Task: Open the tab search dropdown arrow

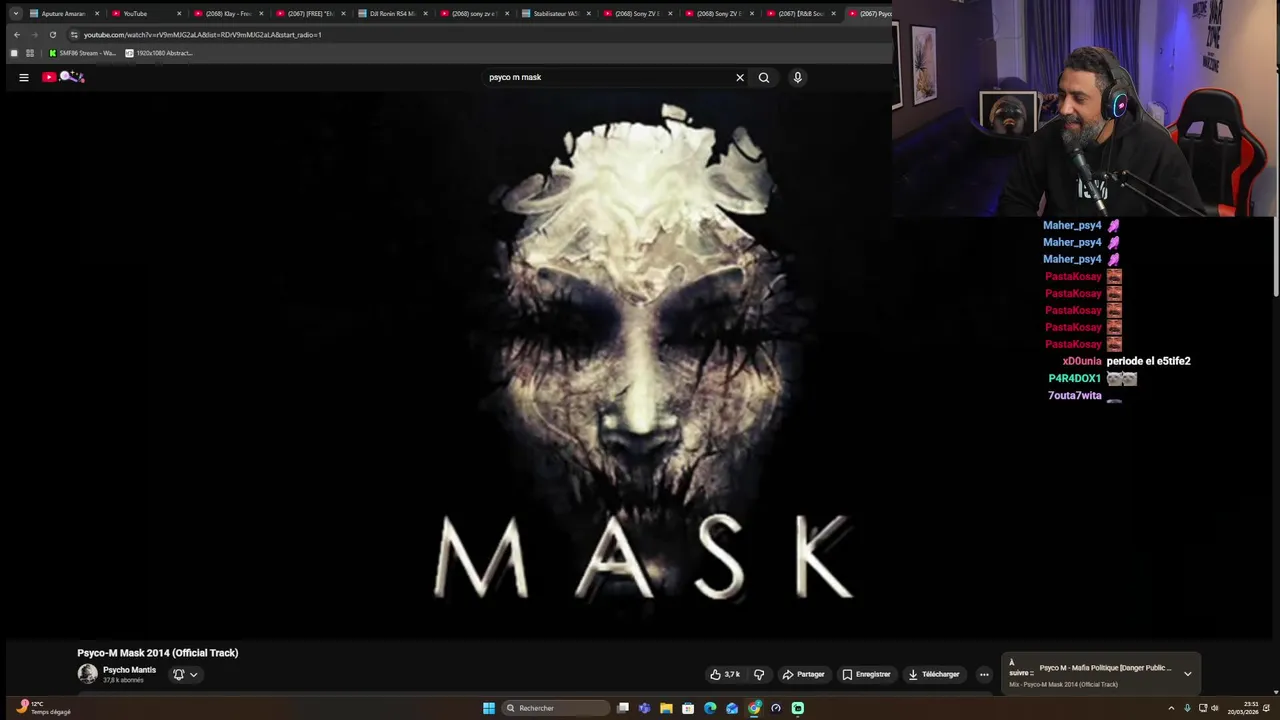Action: coord(16,13)
